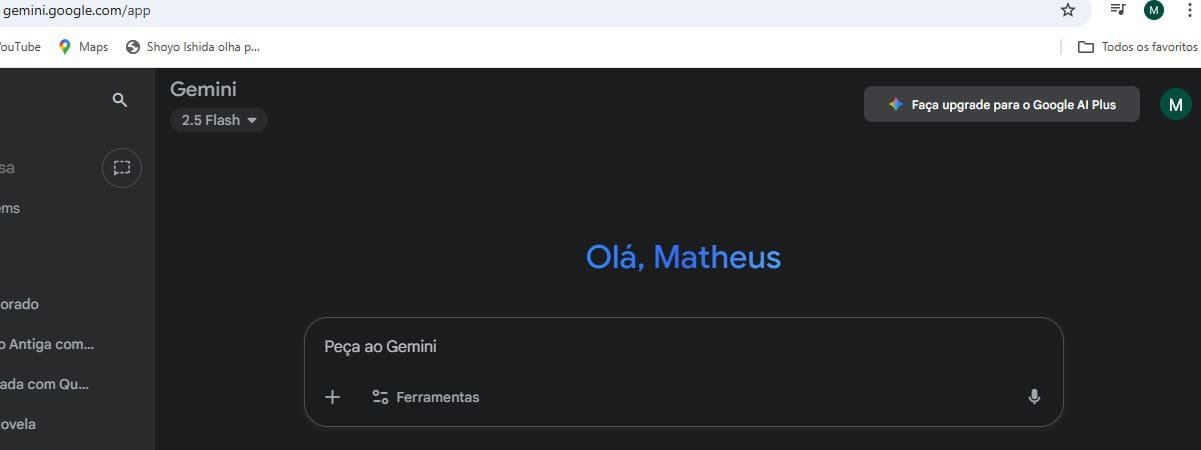Open the Shoyo Ishida bookmark
Viewport: 1201px width, 450px height.
[193, 47]
